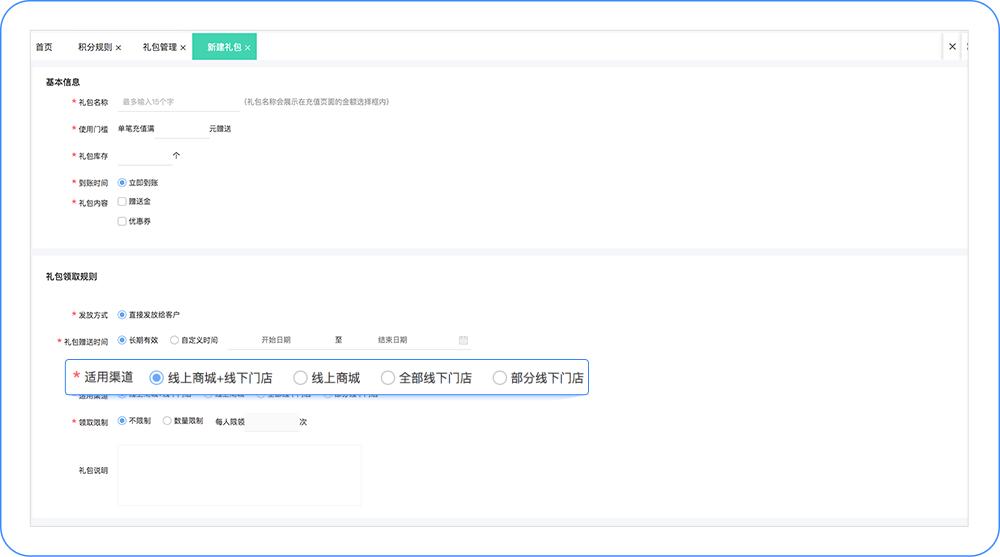Select the 数量限制 radio option
Screen dimensions: 1000x557
coord(167,420)
